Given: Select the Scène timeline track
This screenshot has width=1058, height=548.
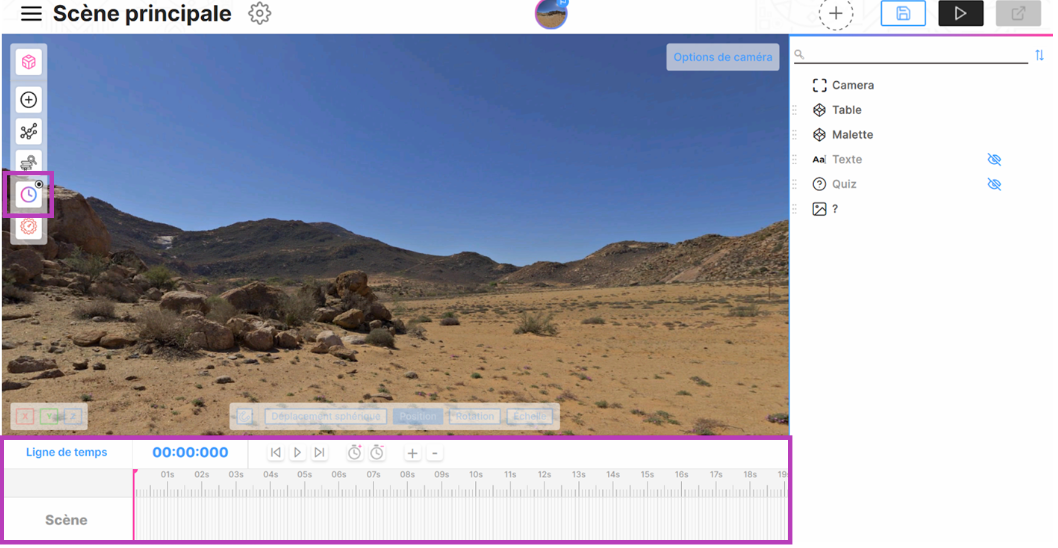Looking at the screenshot, I should 66,520.
